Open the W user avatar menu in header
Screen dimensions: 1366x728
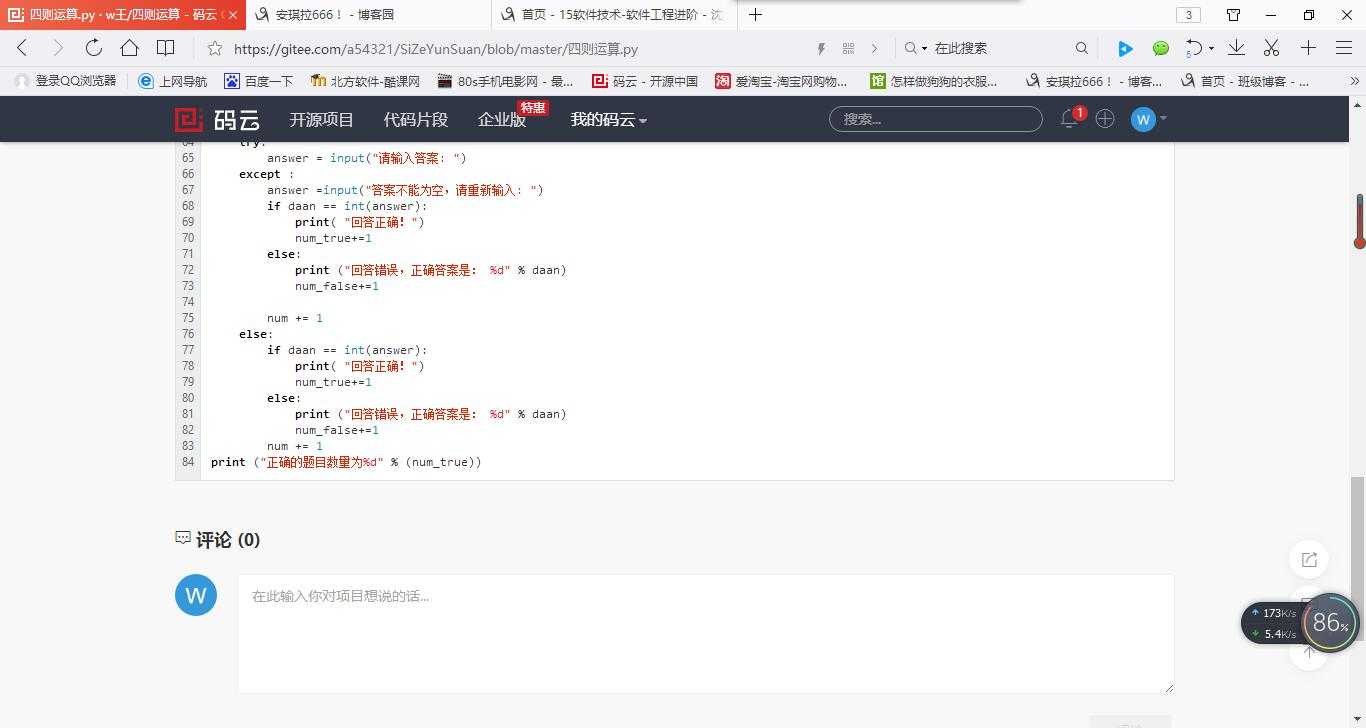click(1149, 119)
